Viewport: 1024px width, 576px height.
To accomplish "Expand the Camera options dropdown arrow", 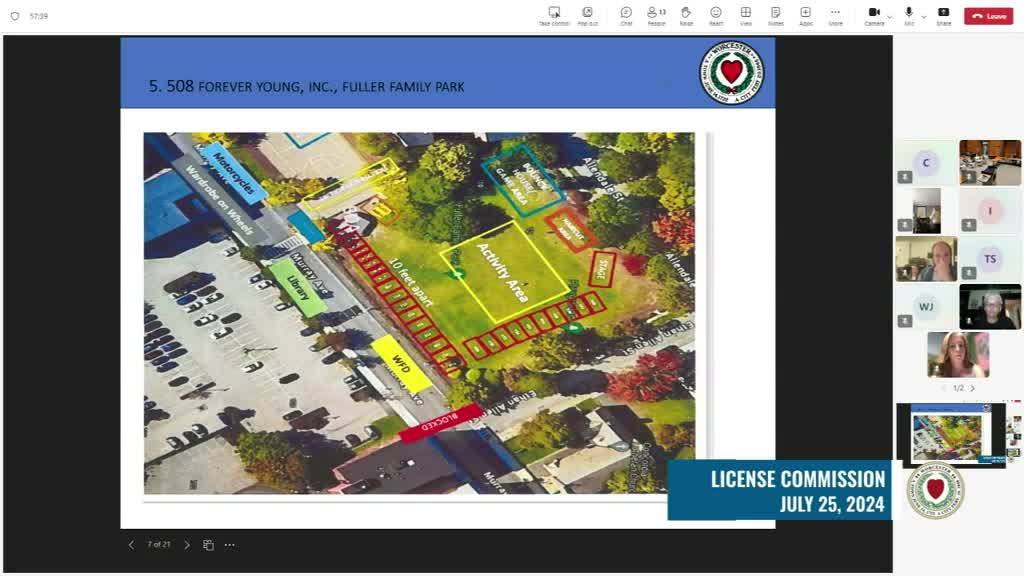I will [x=889, y=16].
